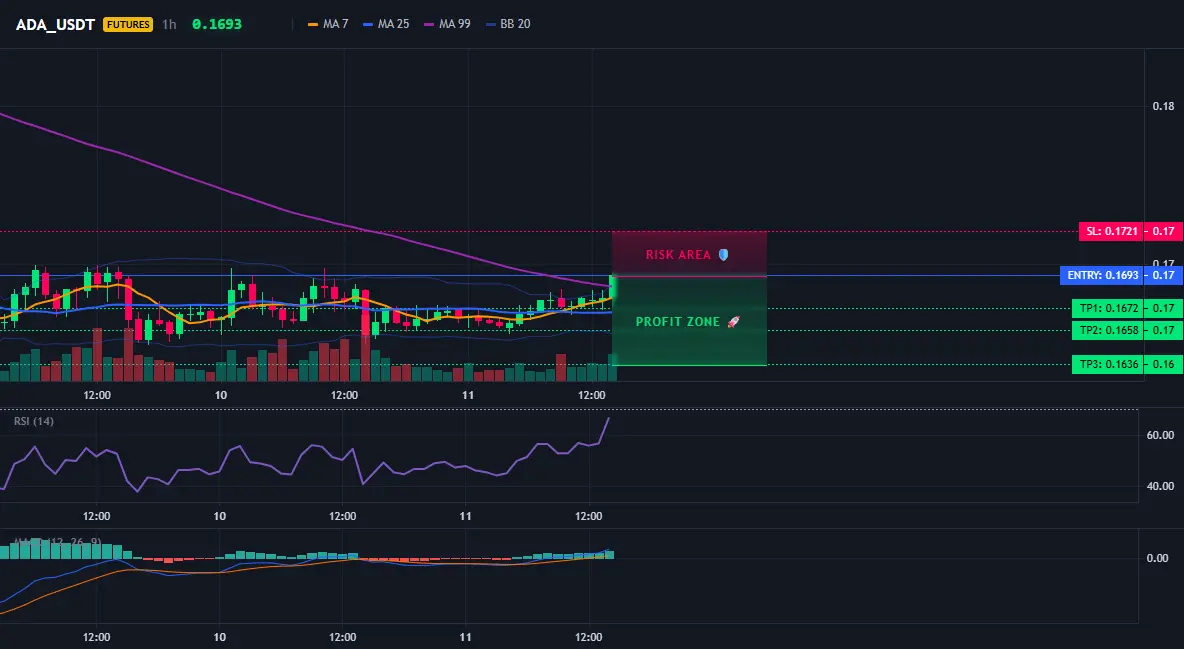Click the shield icon beside RISK AREA
This screenshot has width=1184, height=649.
pyautogui.click(x=723, y=255)
